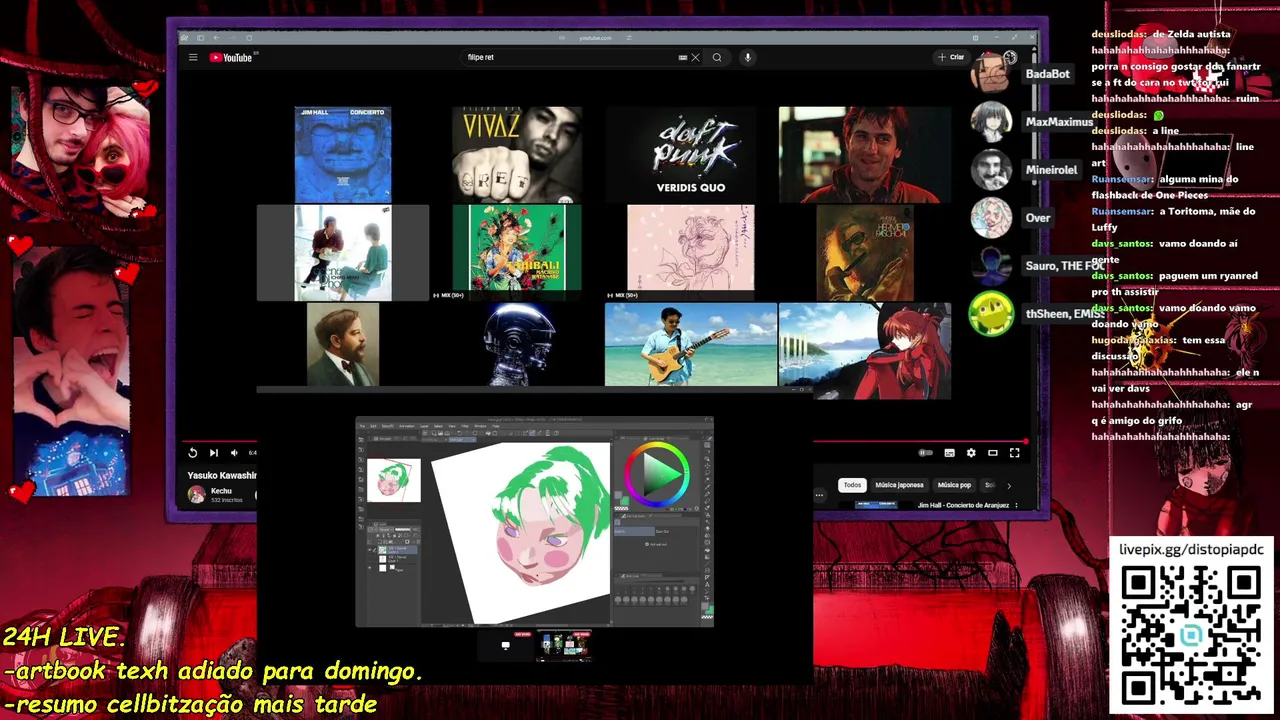Open the layer blending mode 'Normal' dropdown
This screenshot has width=1280, height=720.
pyautogui.click(x=386, y=529)
